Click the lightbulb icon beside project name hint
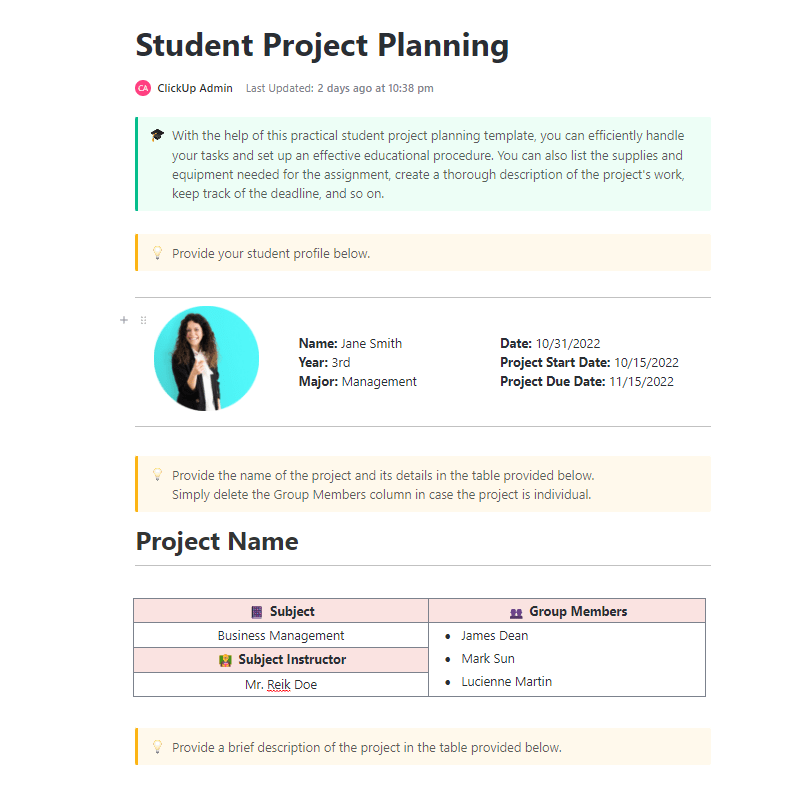The width and height of the screenshot is (789, 792). [157, 475]
